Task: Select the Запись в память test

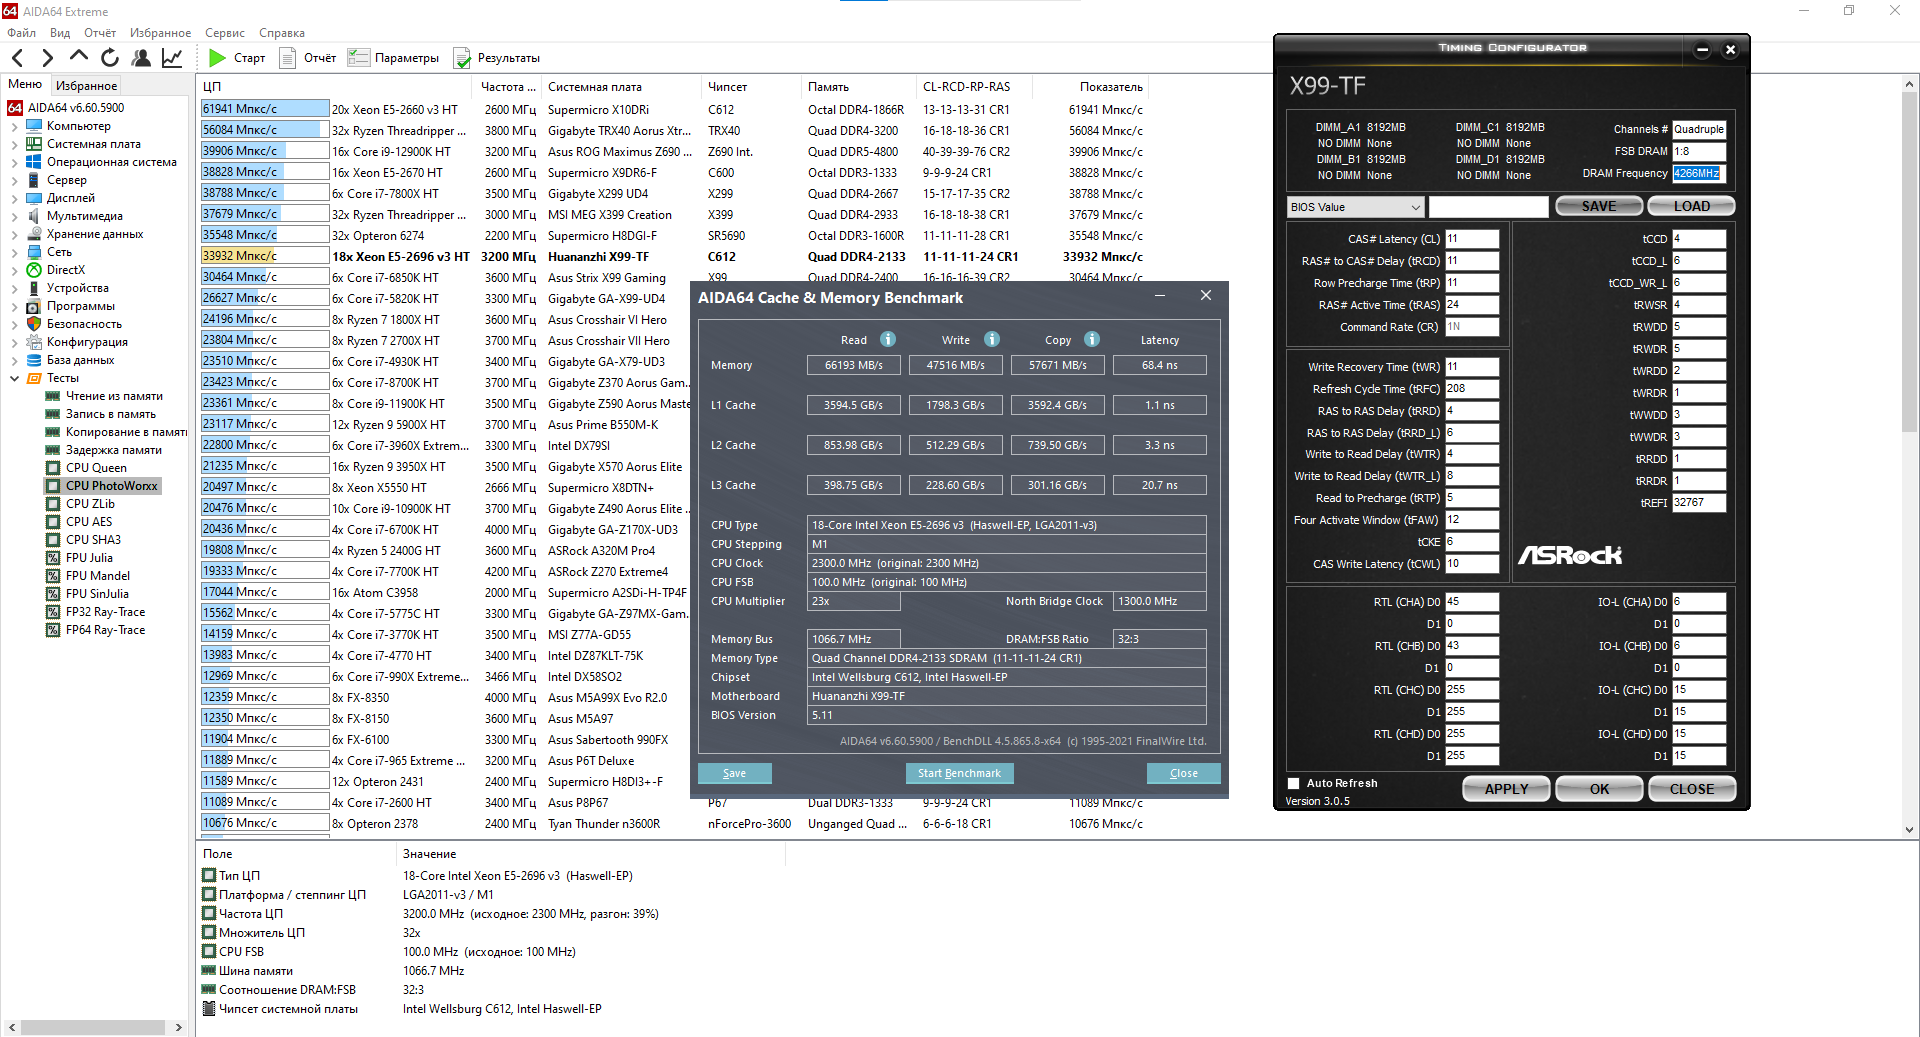Action: (111, 414)
